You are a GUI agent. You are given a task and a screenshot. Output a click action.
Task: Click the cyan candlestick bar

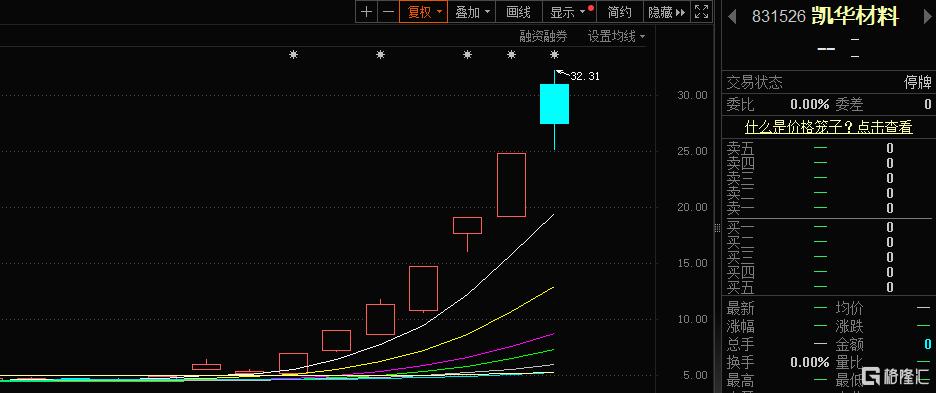[555, 104]
